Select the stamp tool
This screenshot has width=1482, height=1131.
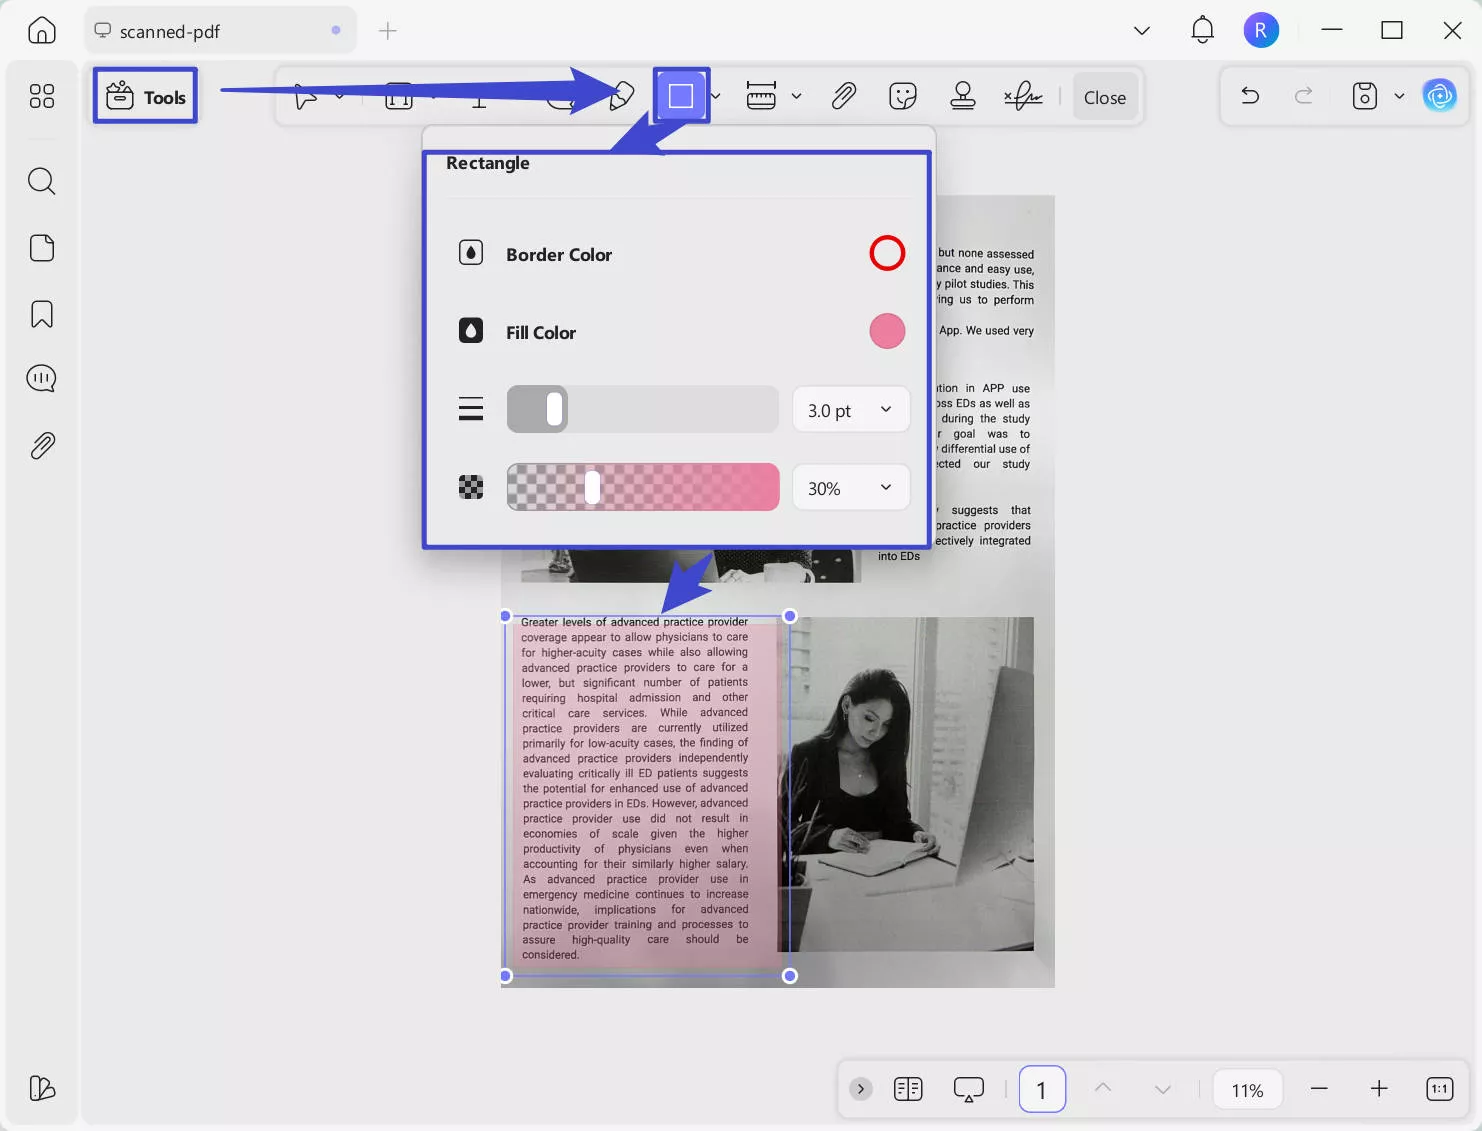click(962, 96)
